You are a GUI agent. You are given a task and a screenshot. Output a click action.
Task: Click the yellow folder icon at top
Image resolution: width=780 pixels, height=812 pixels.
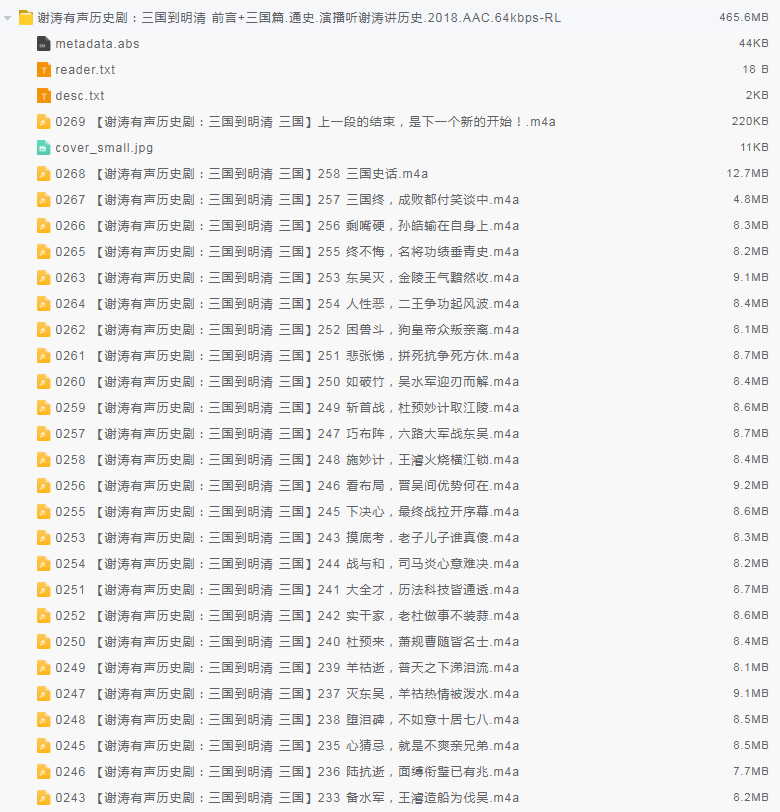[26, 18]
